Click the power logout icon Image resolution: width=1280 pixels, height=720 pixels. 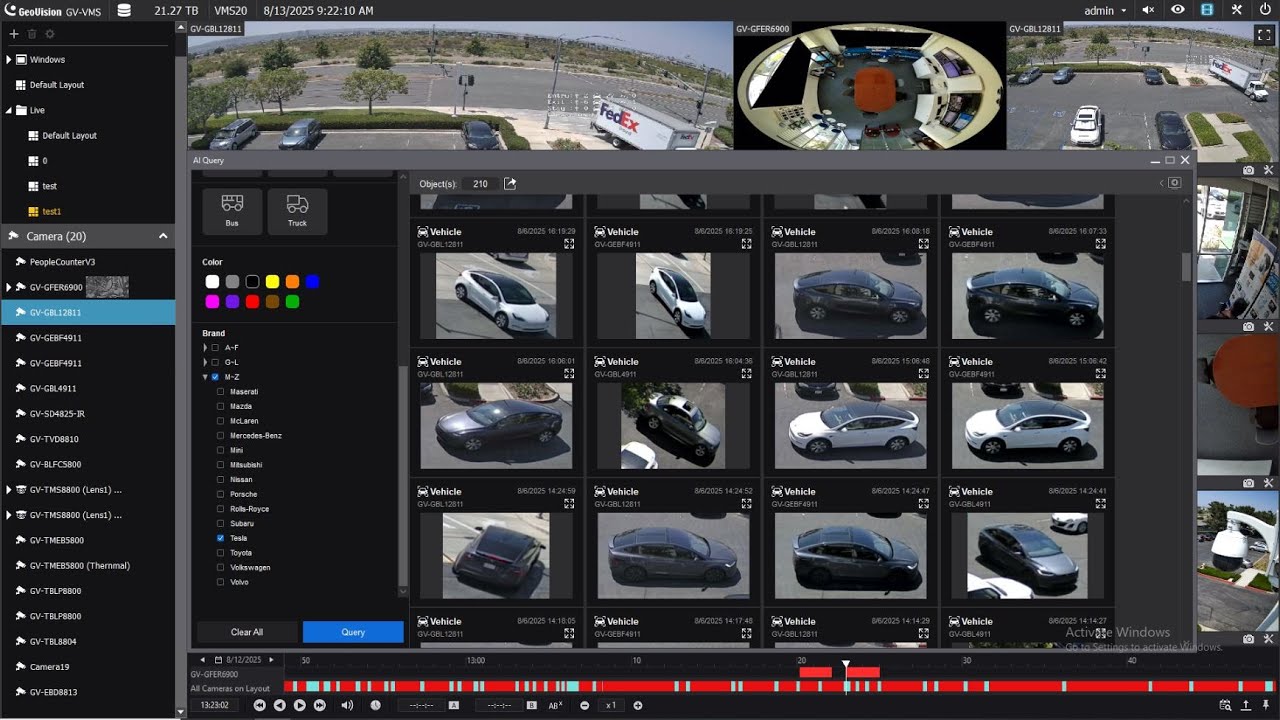point(1265,10)
